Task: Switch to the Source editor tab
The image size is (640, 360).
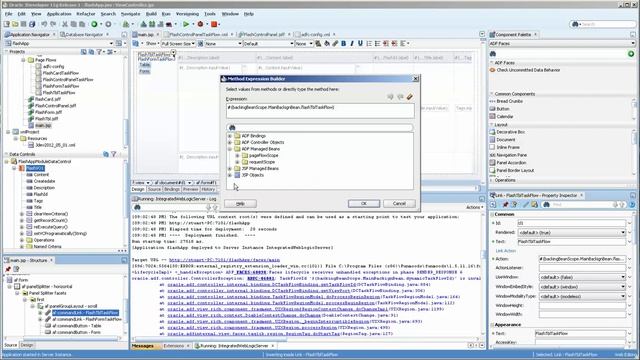Action: click(x=154, y=189)
